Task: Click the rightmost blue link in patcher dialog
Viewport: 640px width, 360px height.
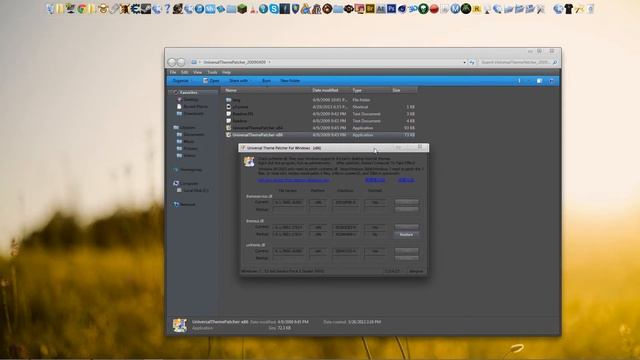Action: [407, 180]
